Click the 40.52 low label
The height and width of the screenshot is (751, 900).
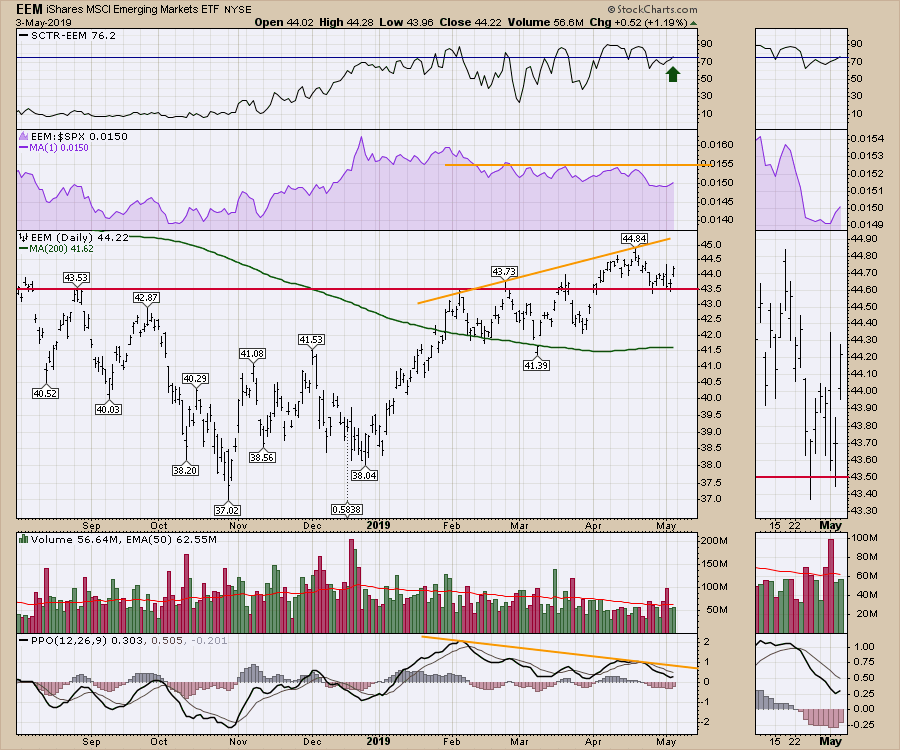(45, 394)
